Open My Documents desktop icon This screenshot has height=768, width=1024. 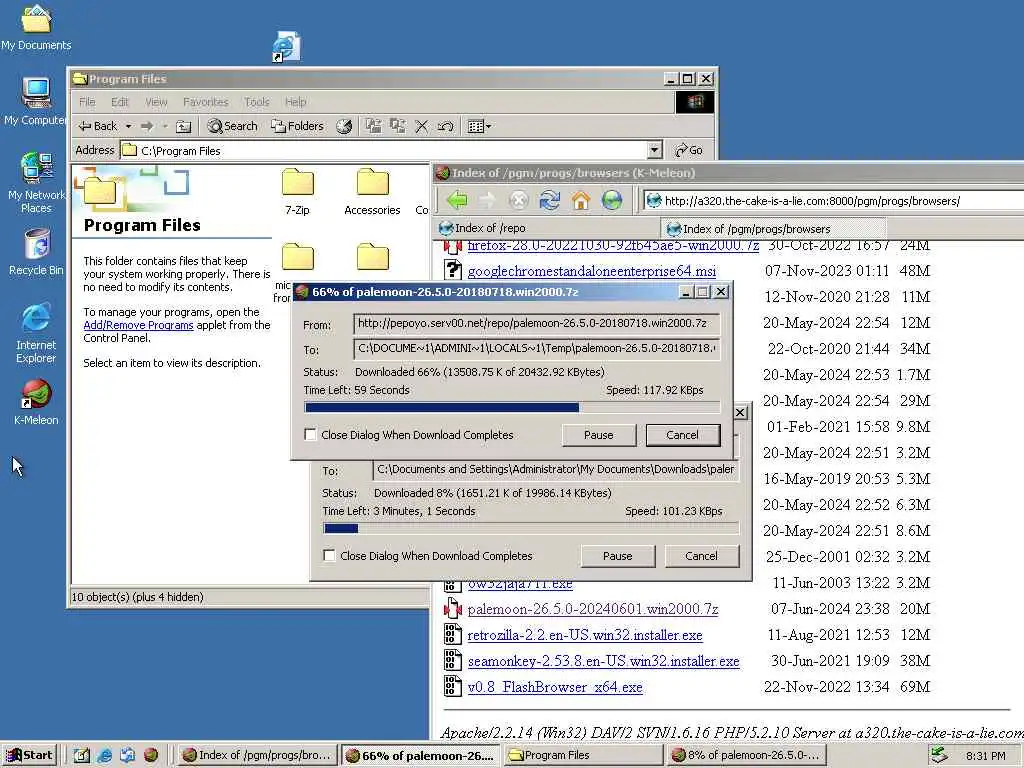[36, 27]
